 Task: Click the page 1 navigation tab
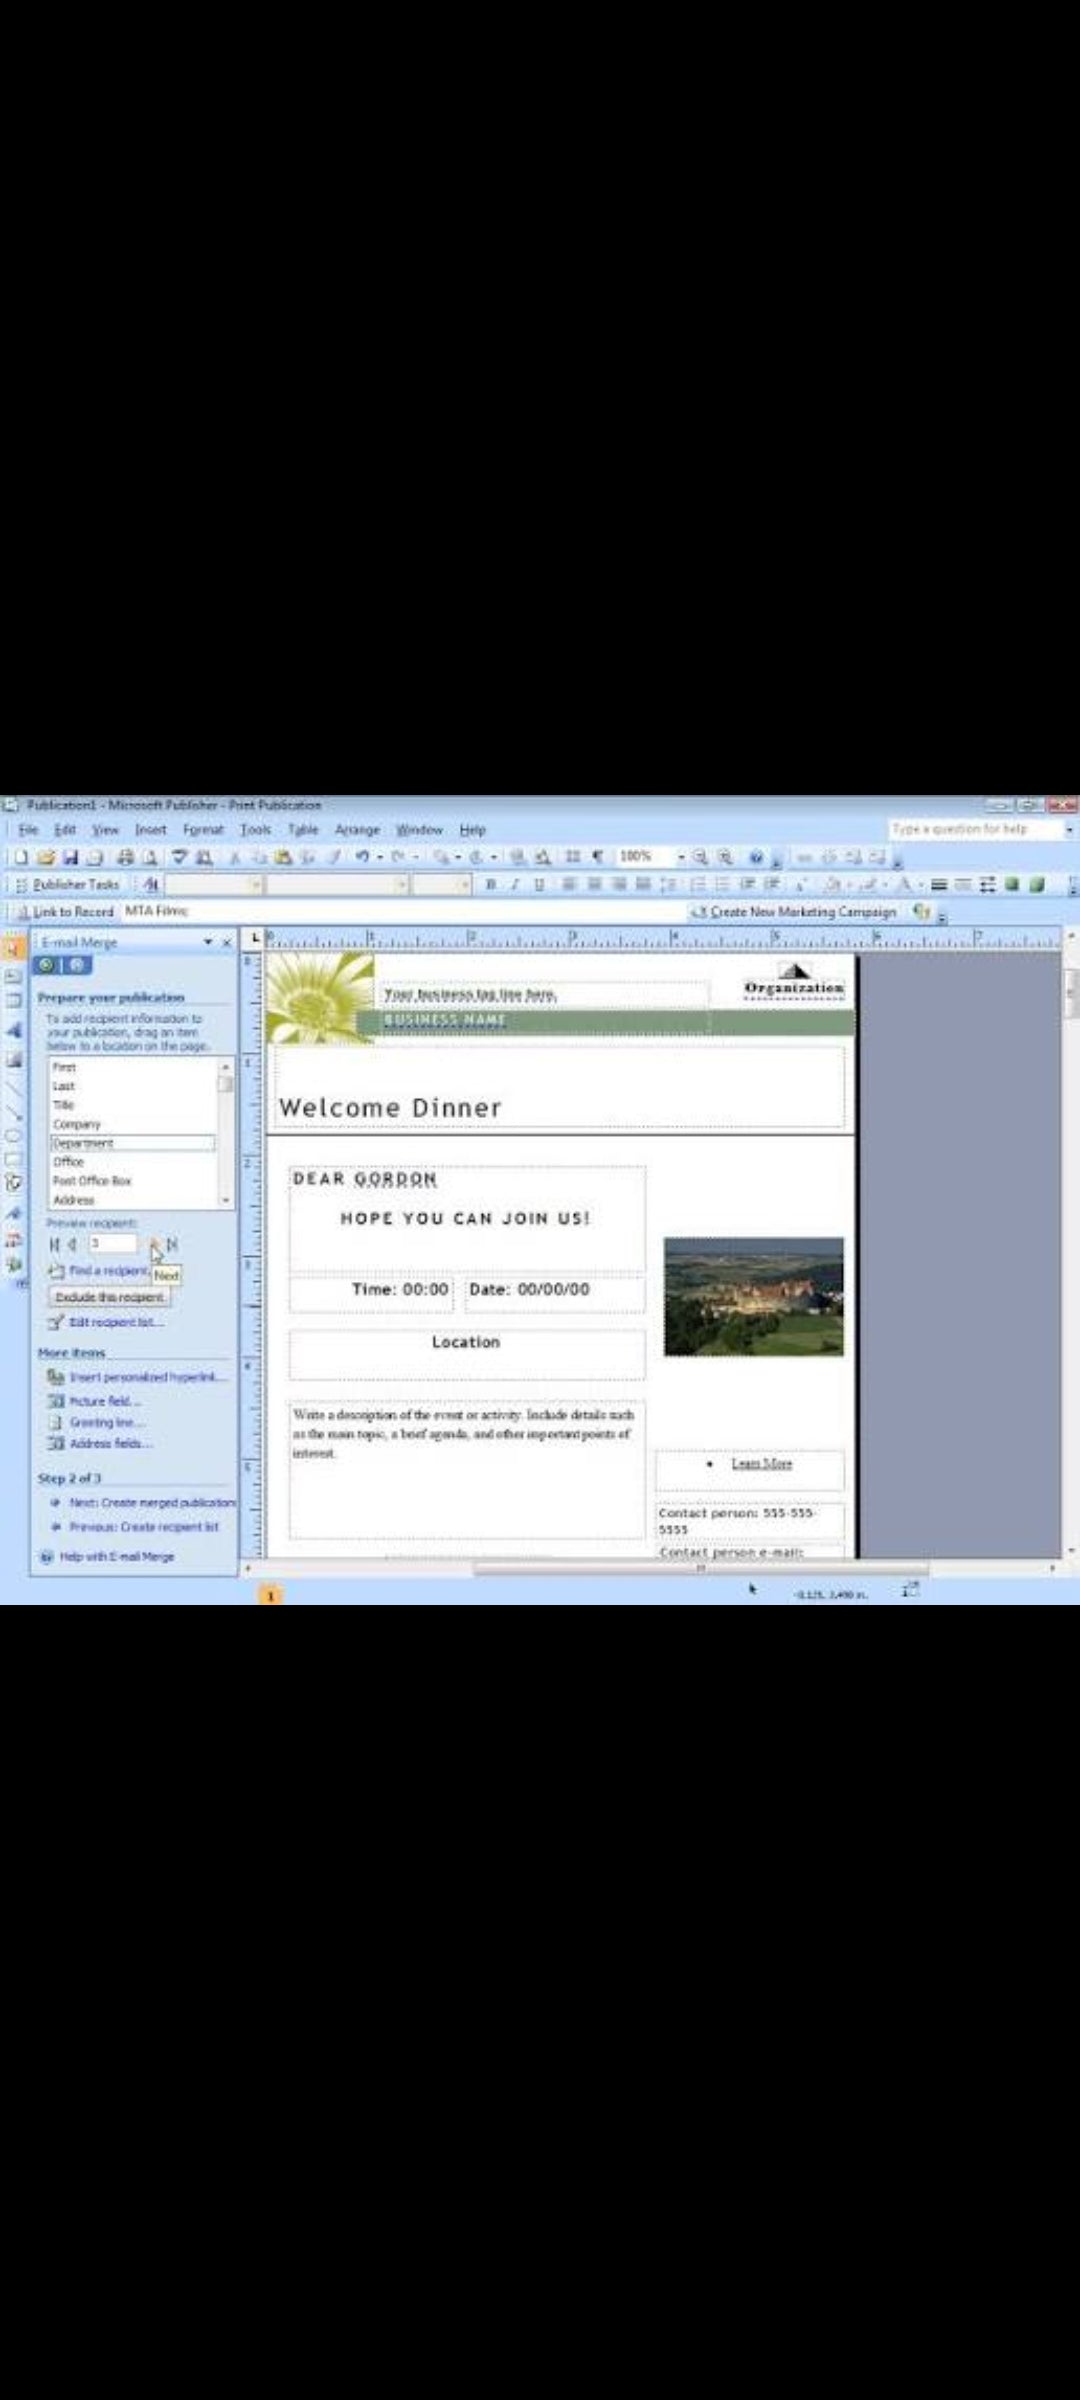pyautogui.click(x=270, y=1596)
